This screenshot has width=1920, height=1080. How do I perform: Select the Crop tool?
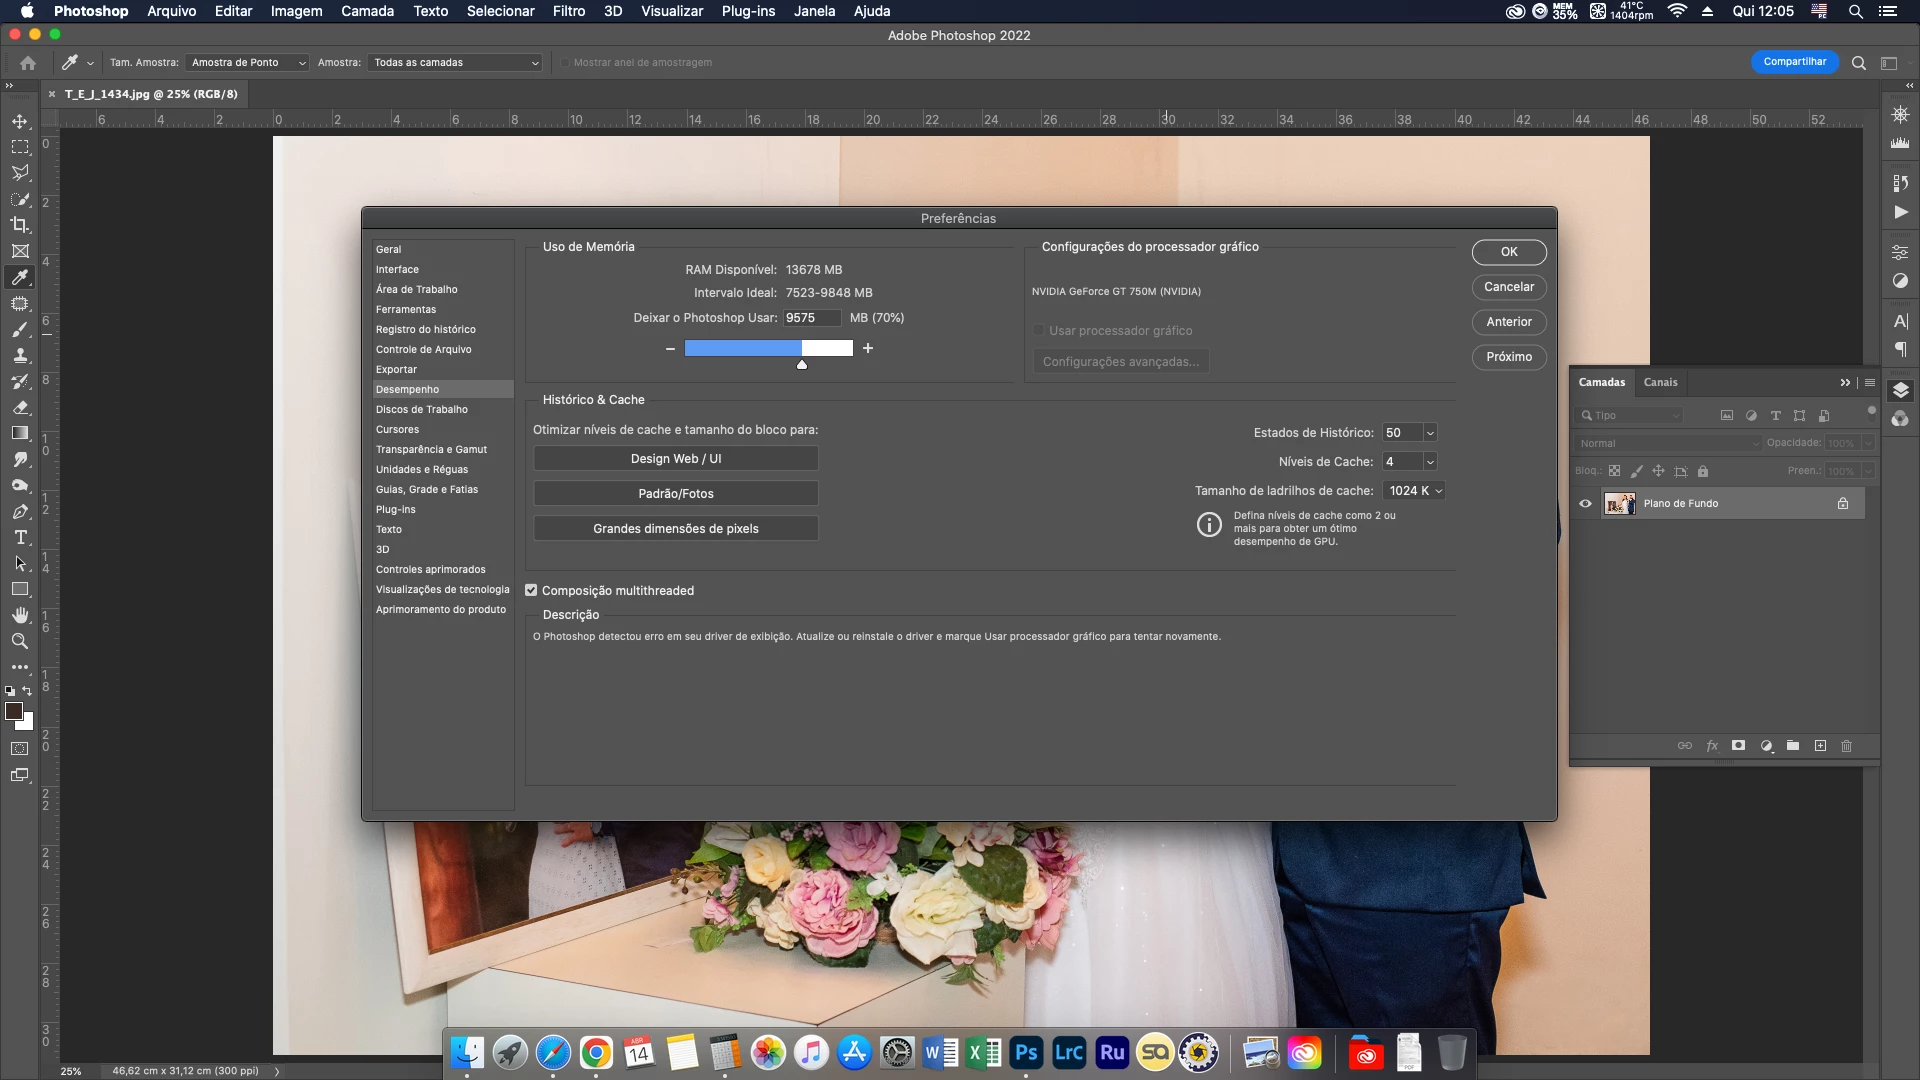click(20, 225)
